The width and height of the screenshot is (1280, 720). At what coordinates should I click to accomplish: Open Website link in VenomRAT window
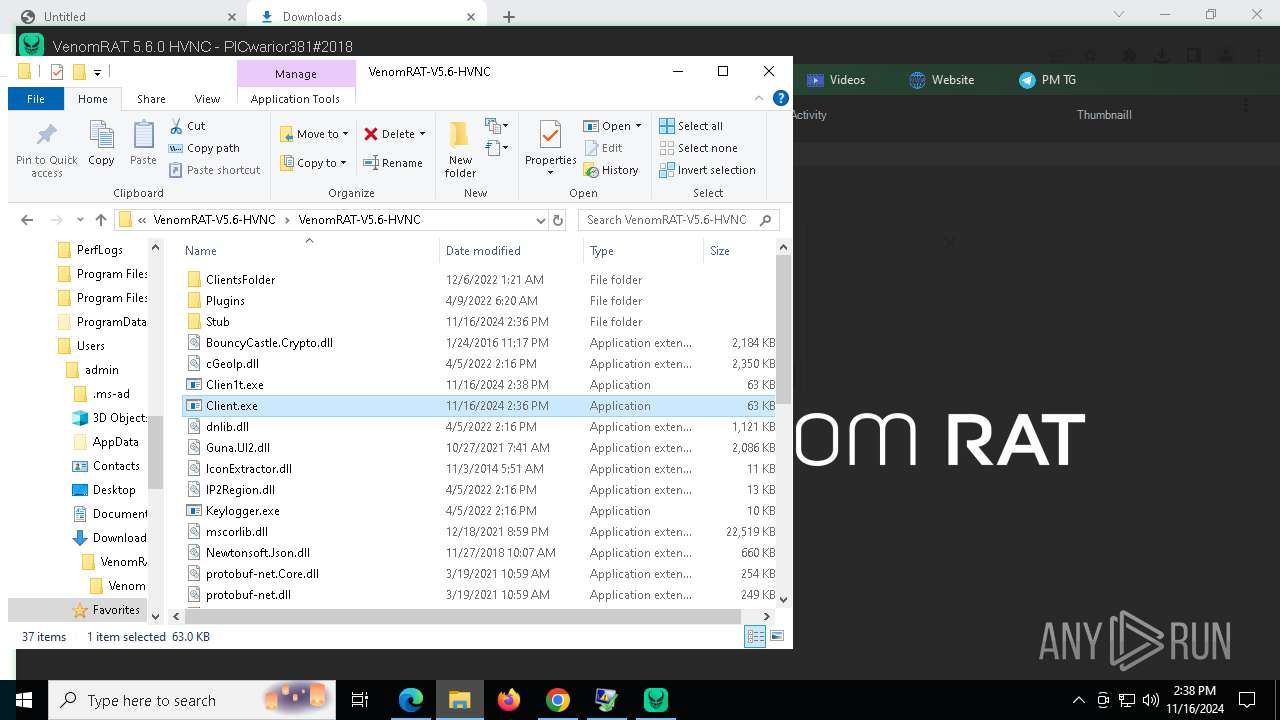(x=941, y=80)
